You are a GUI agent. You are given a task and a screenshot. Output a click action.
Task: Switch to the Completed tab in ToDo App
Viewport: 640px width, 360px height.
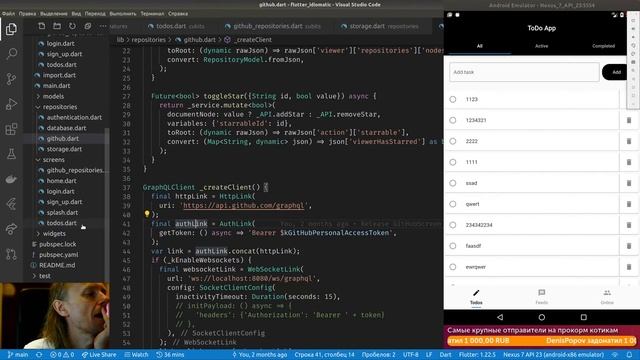point(603,46)
